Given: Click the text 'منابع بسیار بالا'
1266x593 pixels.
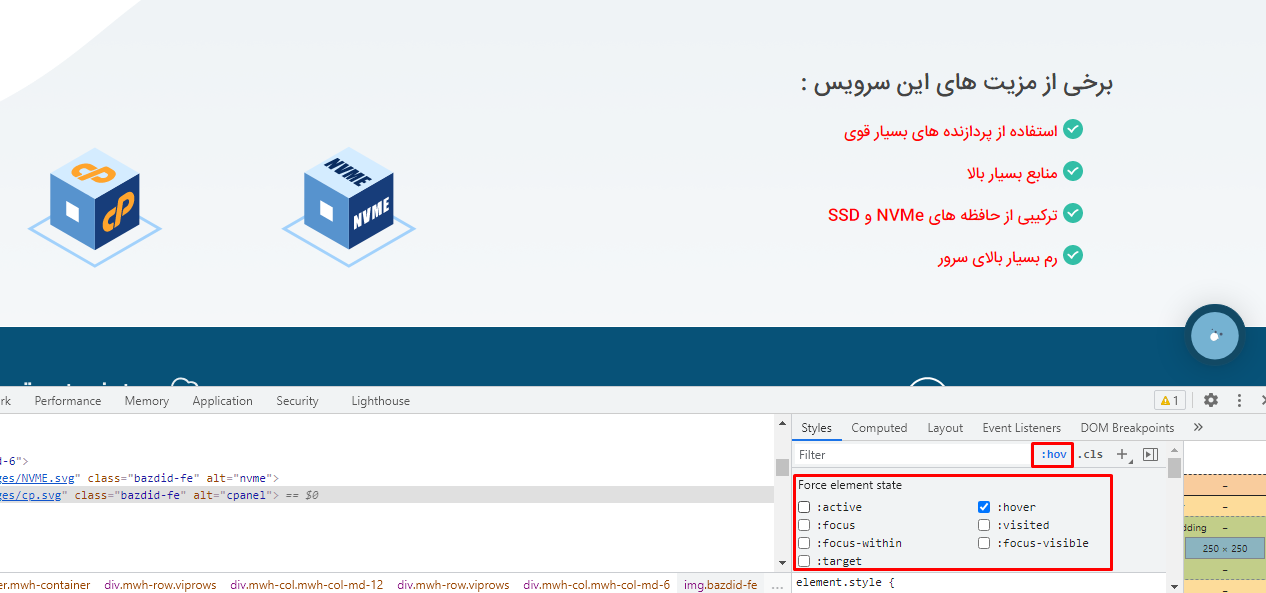Looking at the screenshot, I should point(1012,173).
